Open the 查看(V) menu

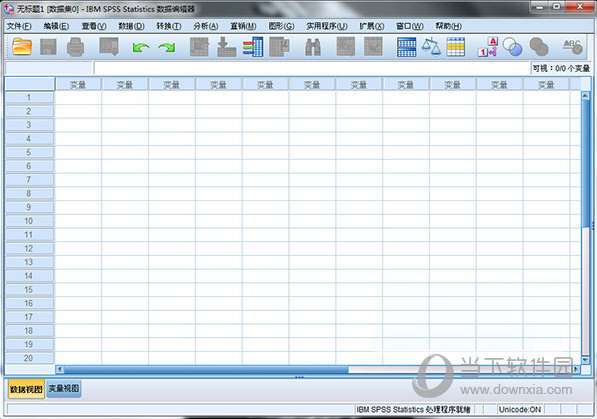(94, 26)
